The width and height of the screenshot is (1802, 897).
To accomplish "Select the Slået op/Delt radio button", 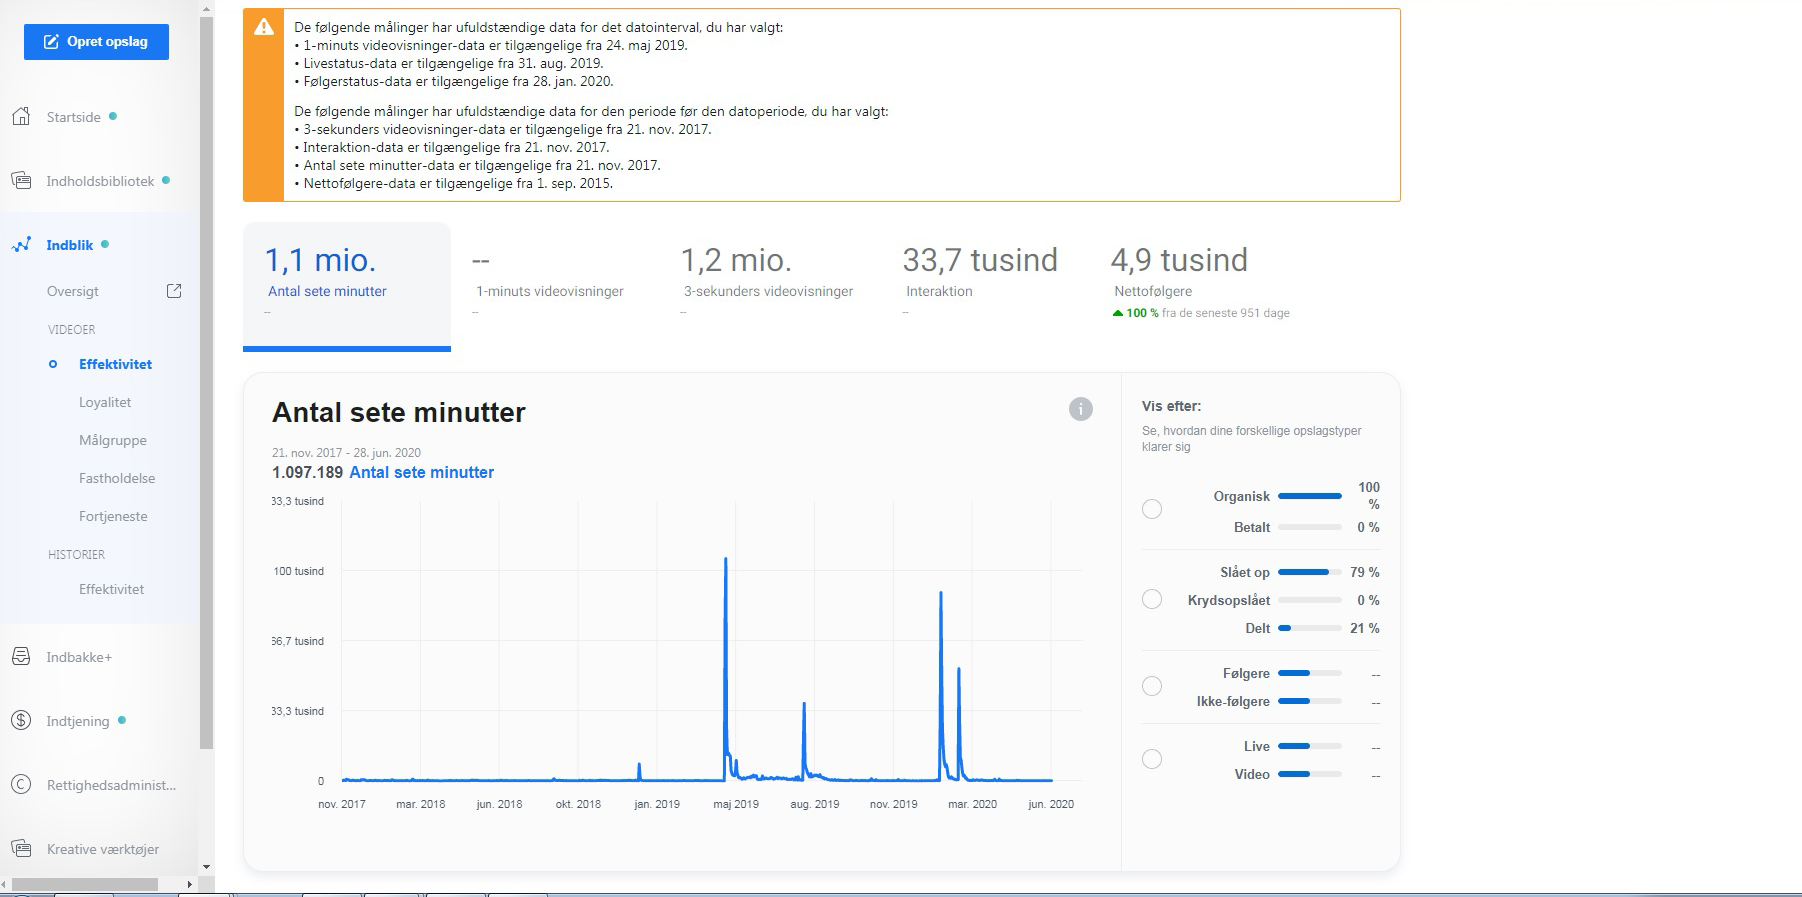I will click(x=1152, y=599).
